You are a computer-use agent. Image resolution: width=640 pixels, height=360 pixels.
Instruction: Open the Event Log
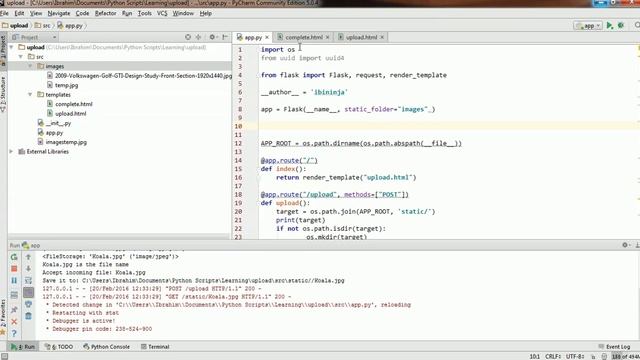[615, 347]
